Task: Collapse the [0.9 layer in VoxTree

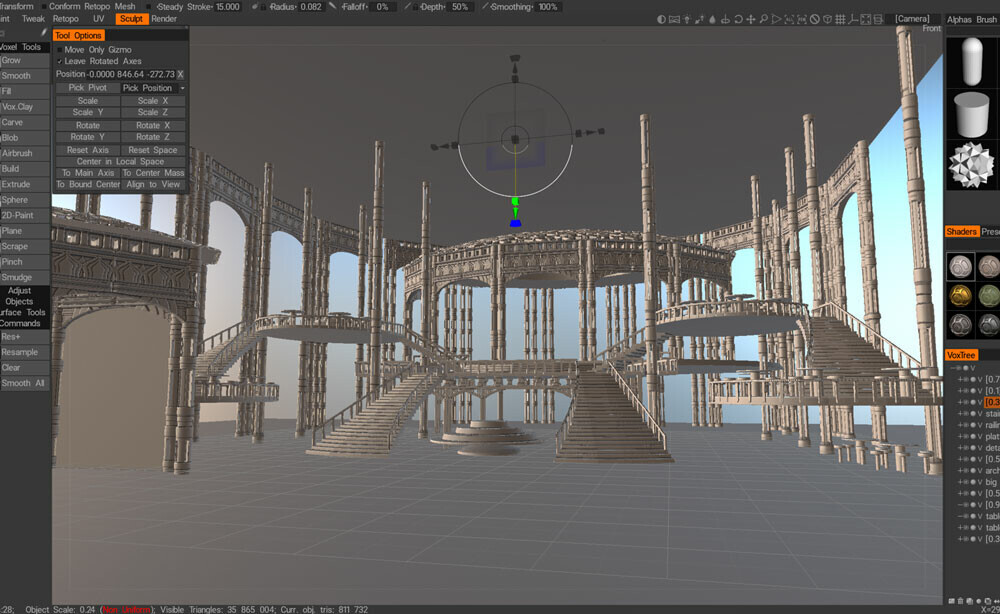Action: (x=960, y=504)
